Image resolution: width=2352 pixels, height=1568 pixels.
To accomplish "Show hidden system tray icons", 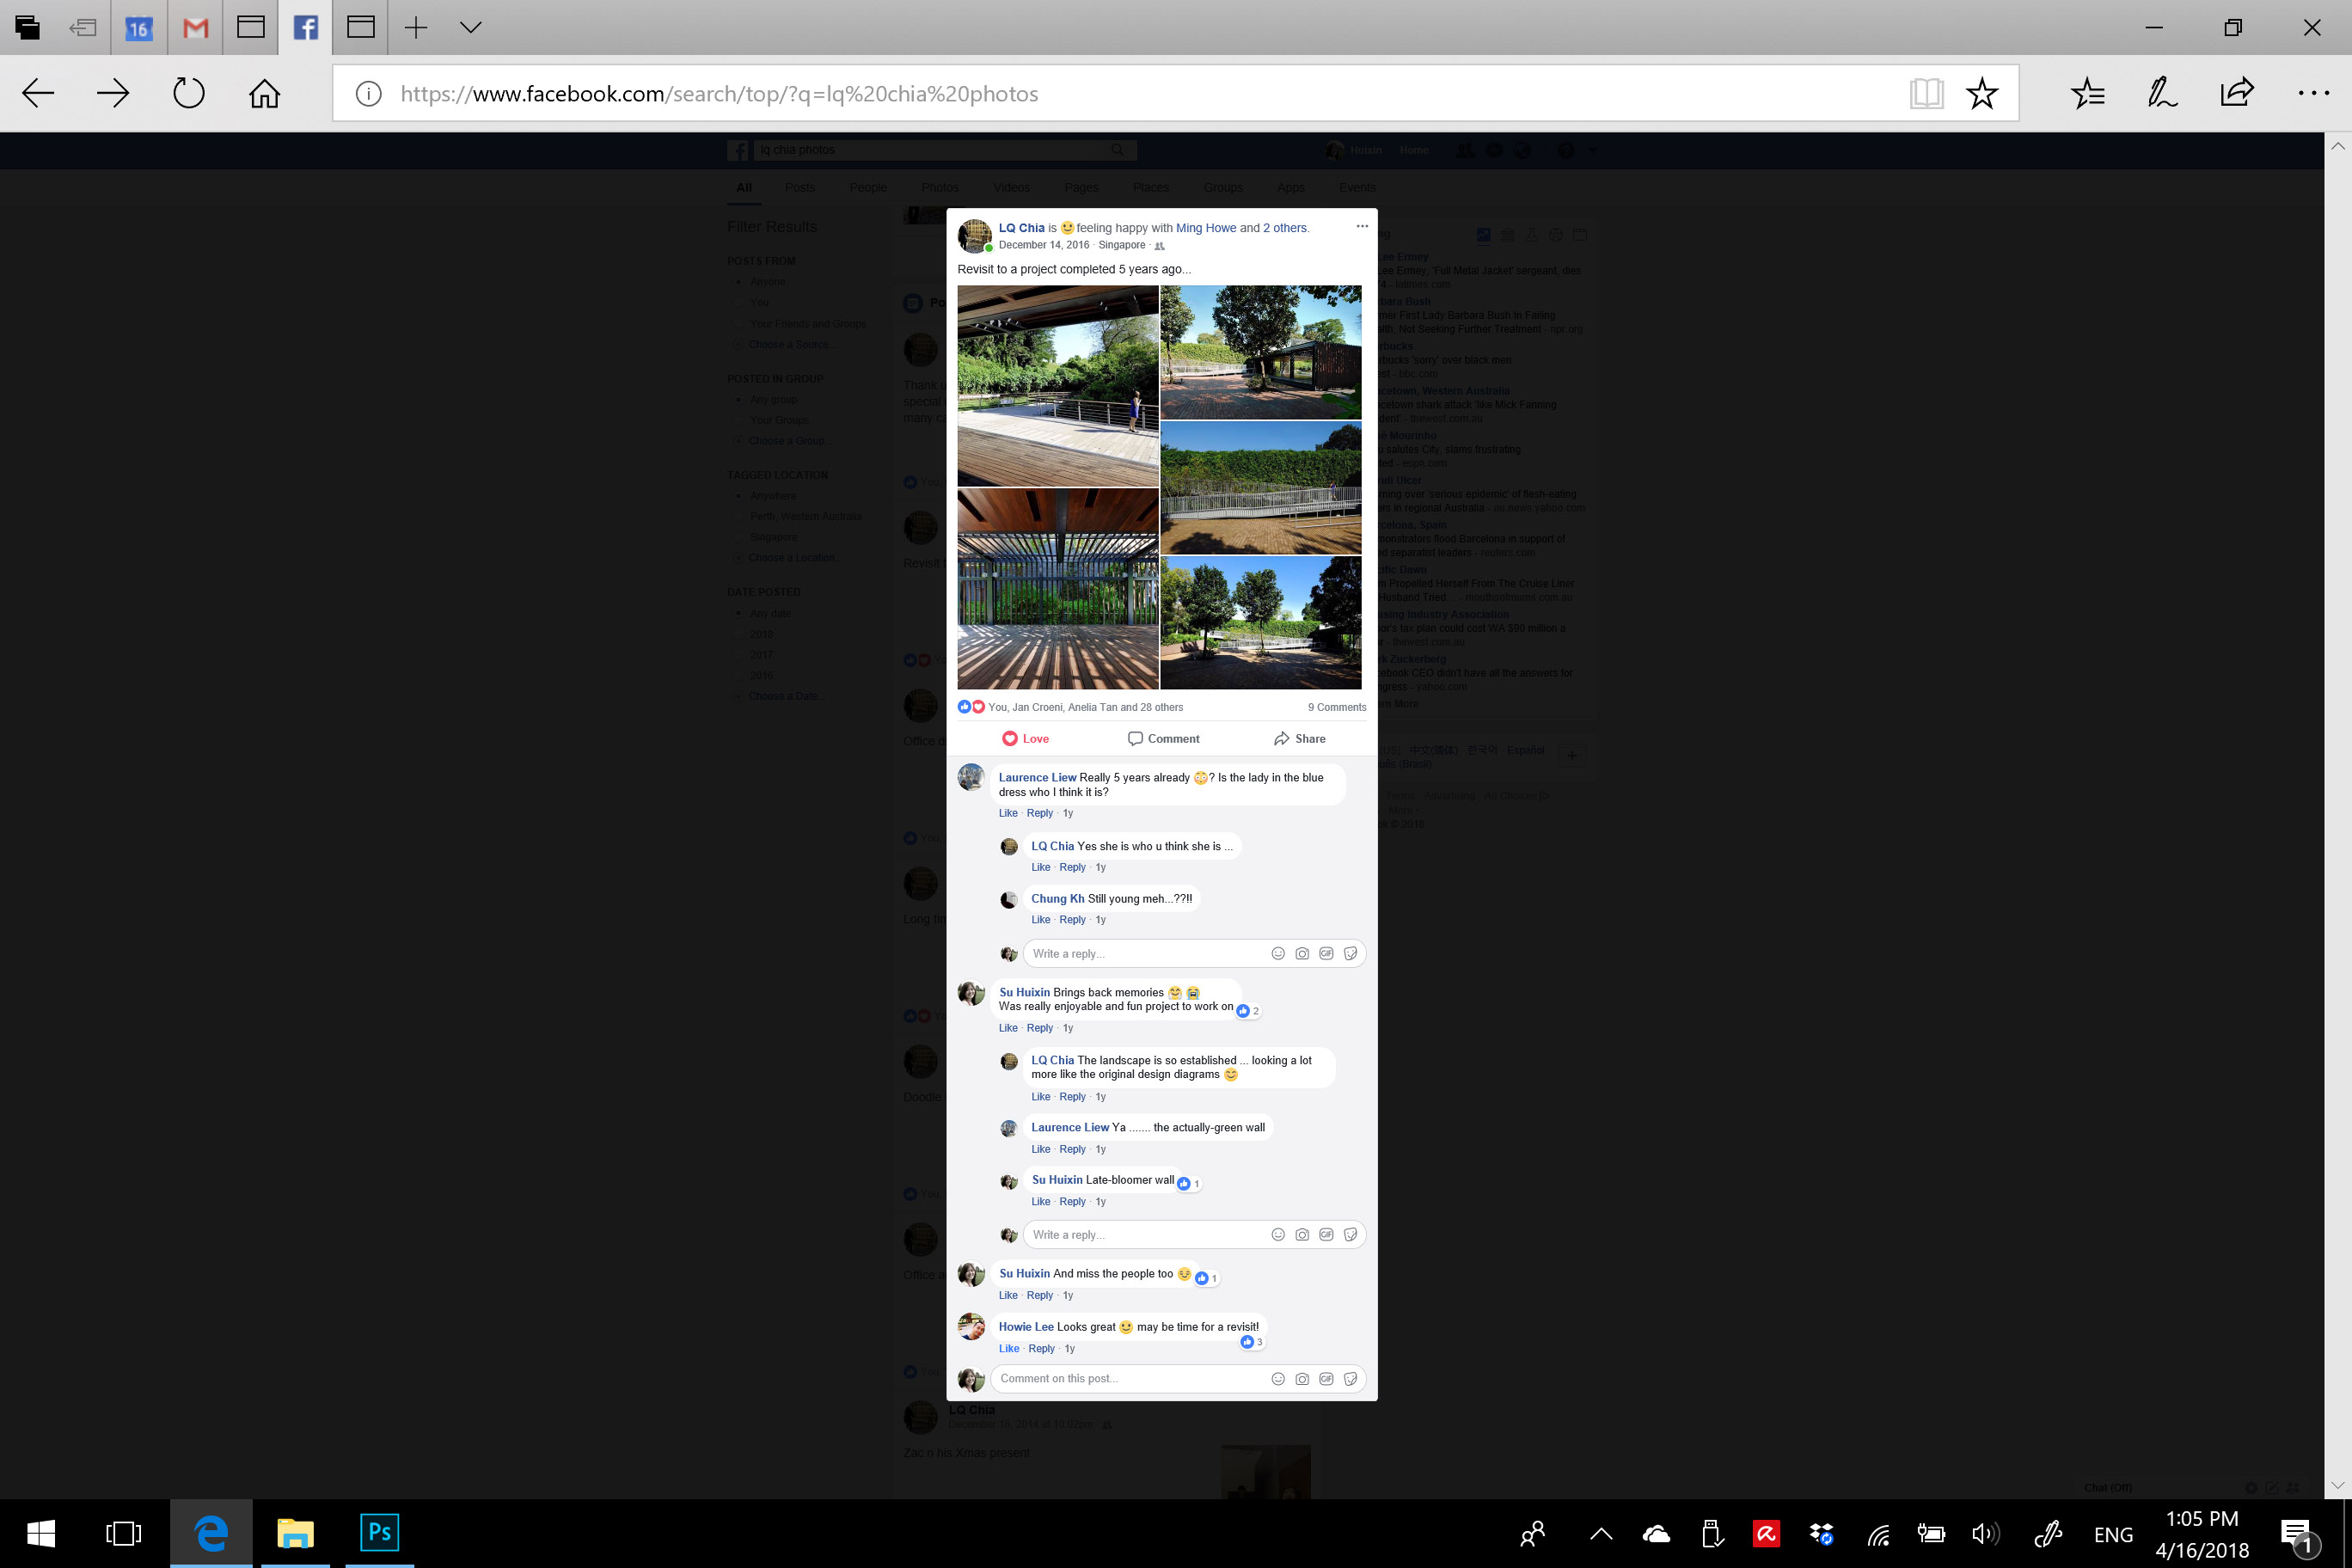I will pos(1601,1534).
